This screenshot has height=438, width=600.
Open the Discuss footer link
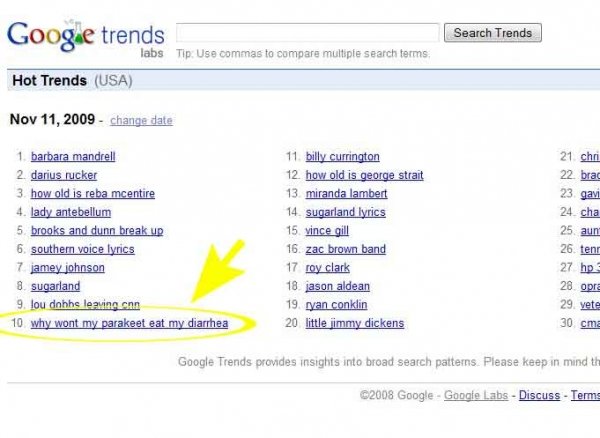[x=540, y=395]
